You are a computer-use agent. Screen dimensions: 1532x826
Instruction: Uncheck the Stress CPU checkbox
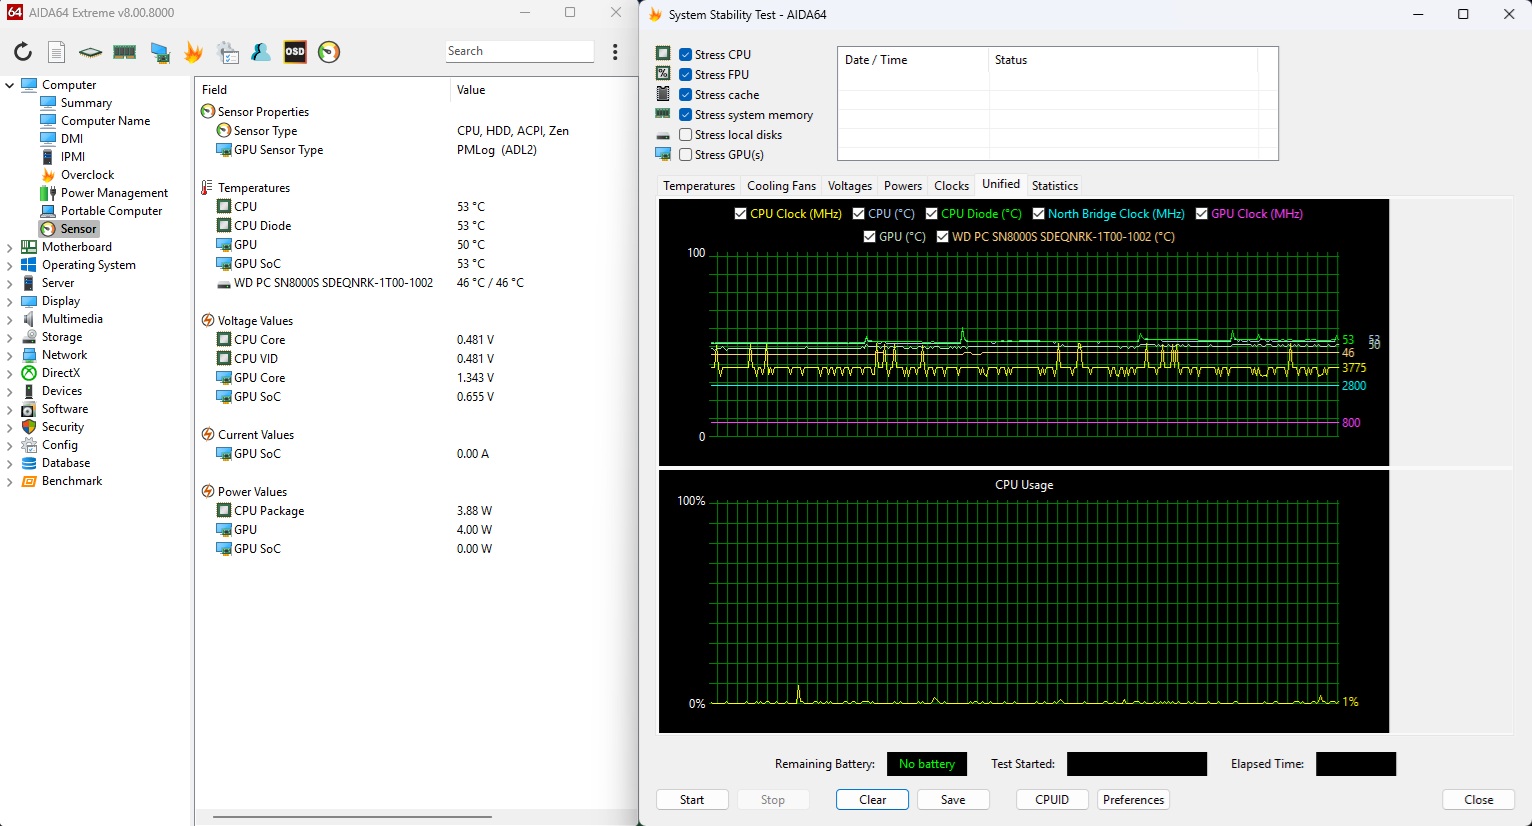click(x=686, y=55)
